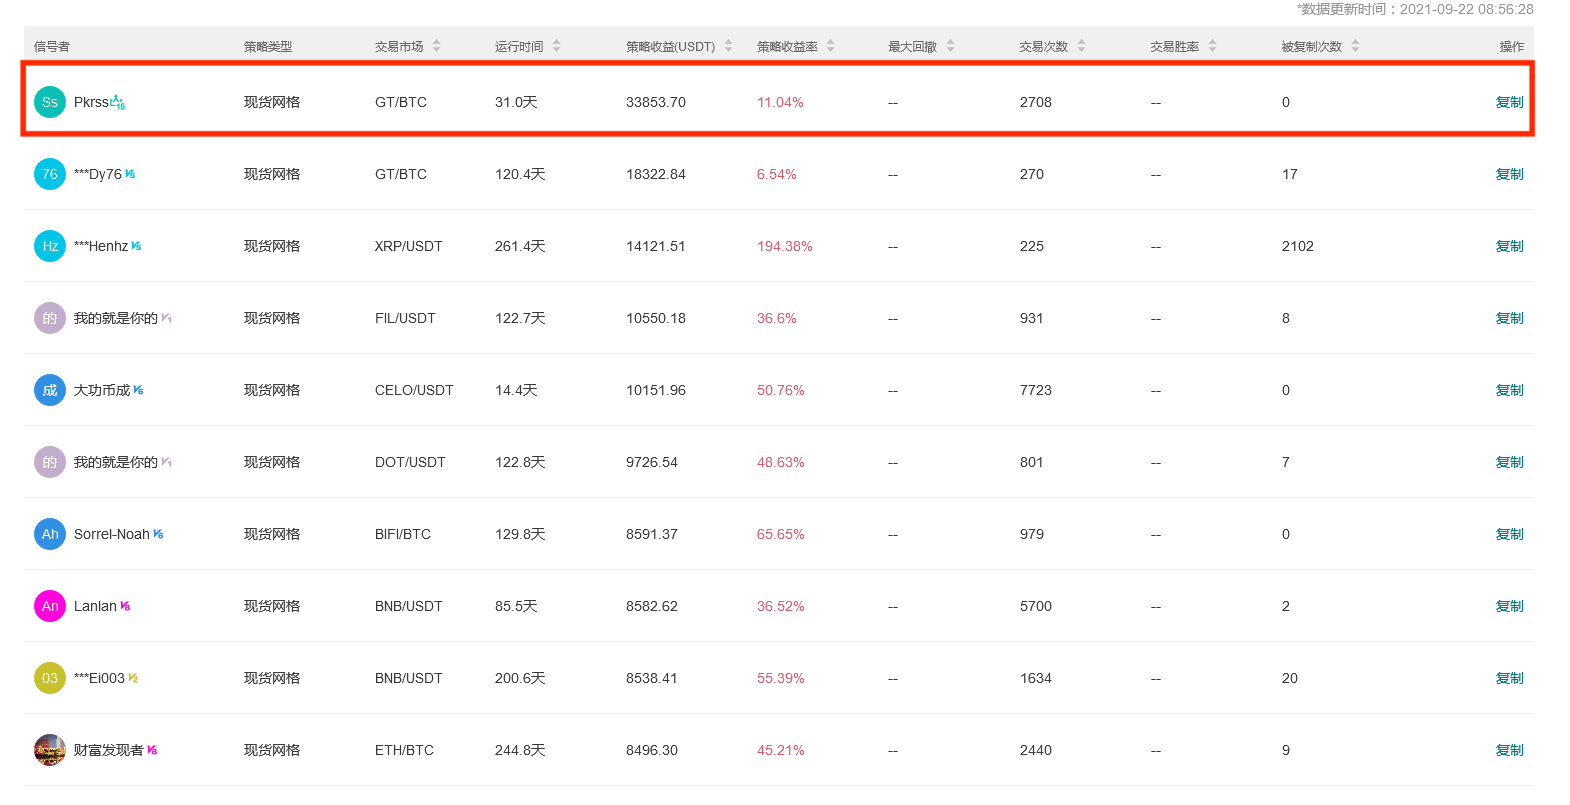This screenshot has height=805, width=1570.
Task: Click the level badge next to 大功币成
Action: 138,390
